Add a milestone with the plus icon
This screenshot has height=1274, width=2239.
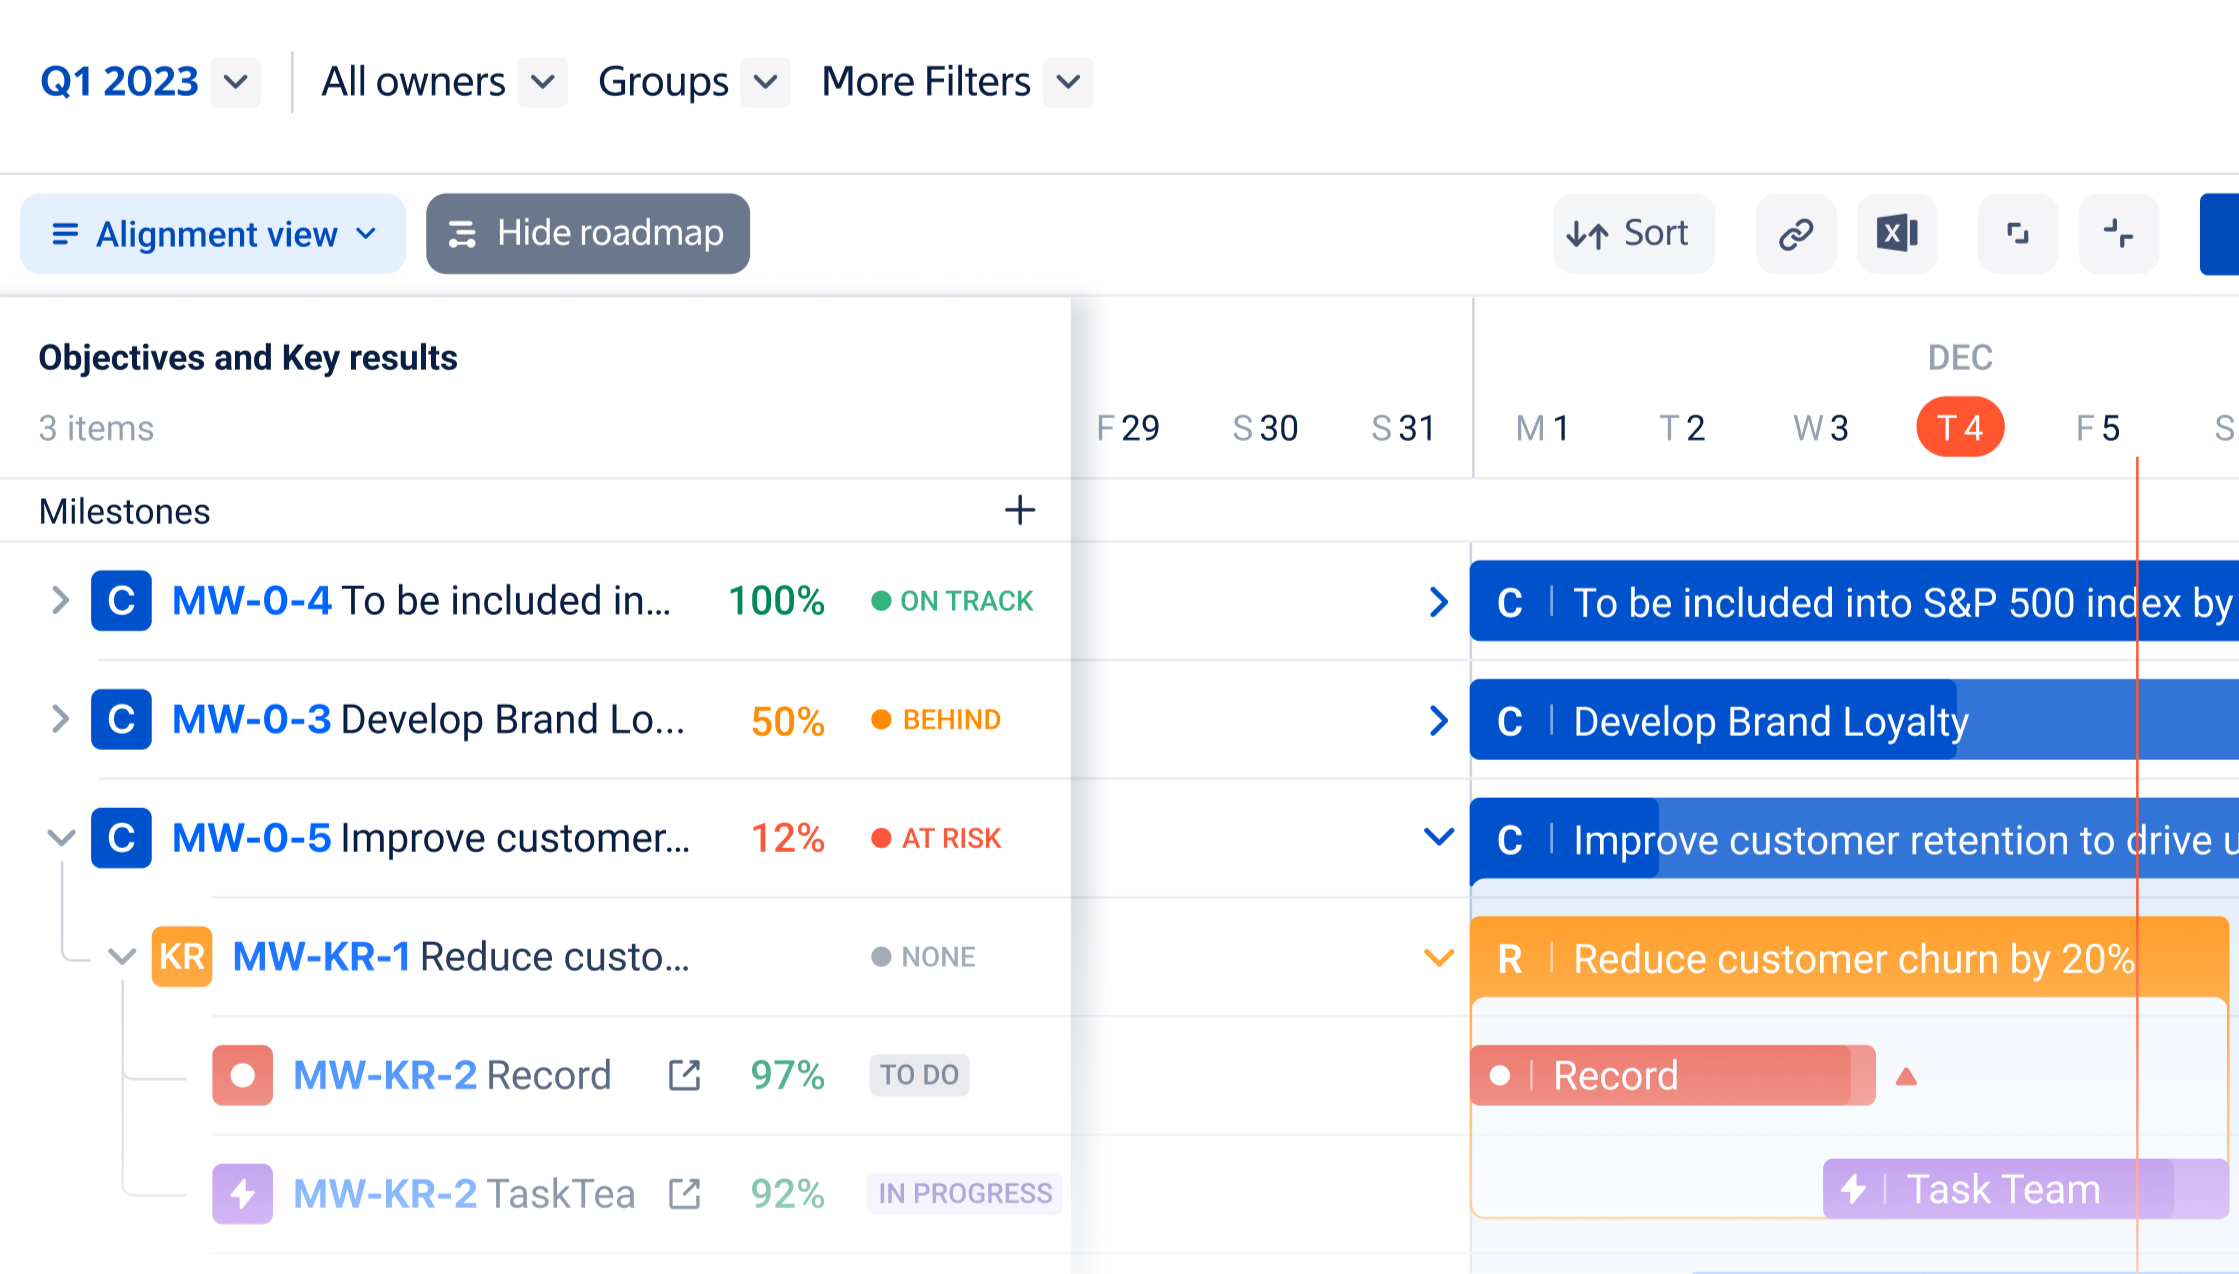1019,510
